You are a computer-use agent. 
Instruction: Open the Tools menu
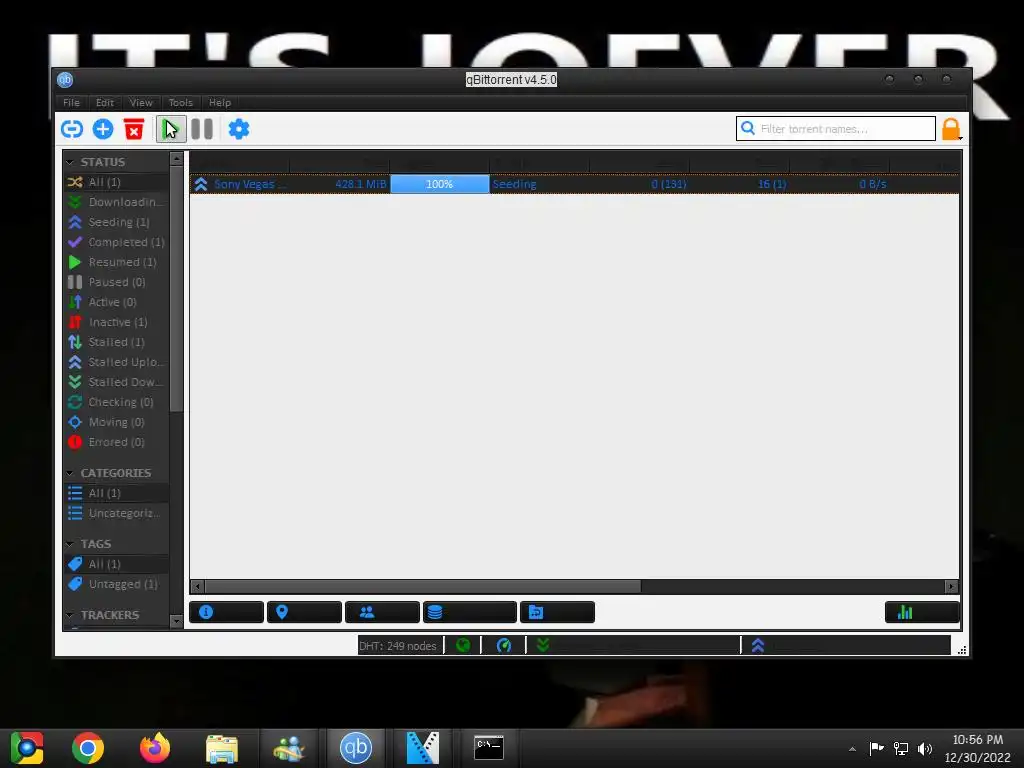pyautogui.click(x=181, y=103)
